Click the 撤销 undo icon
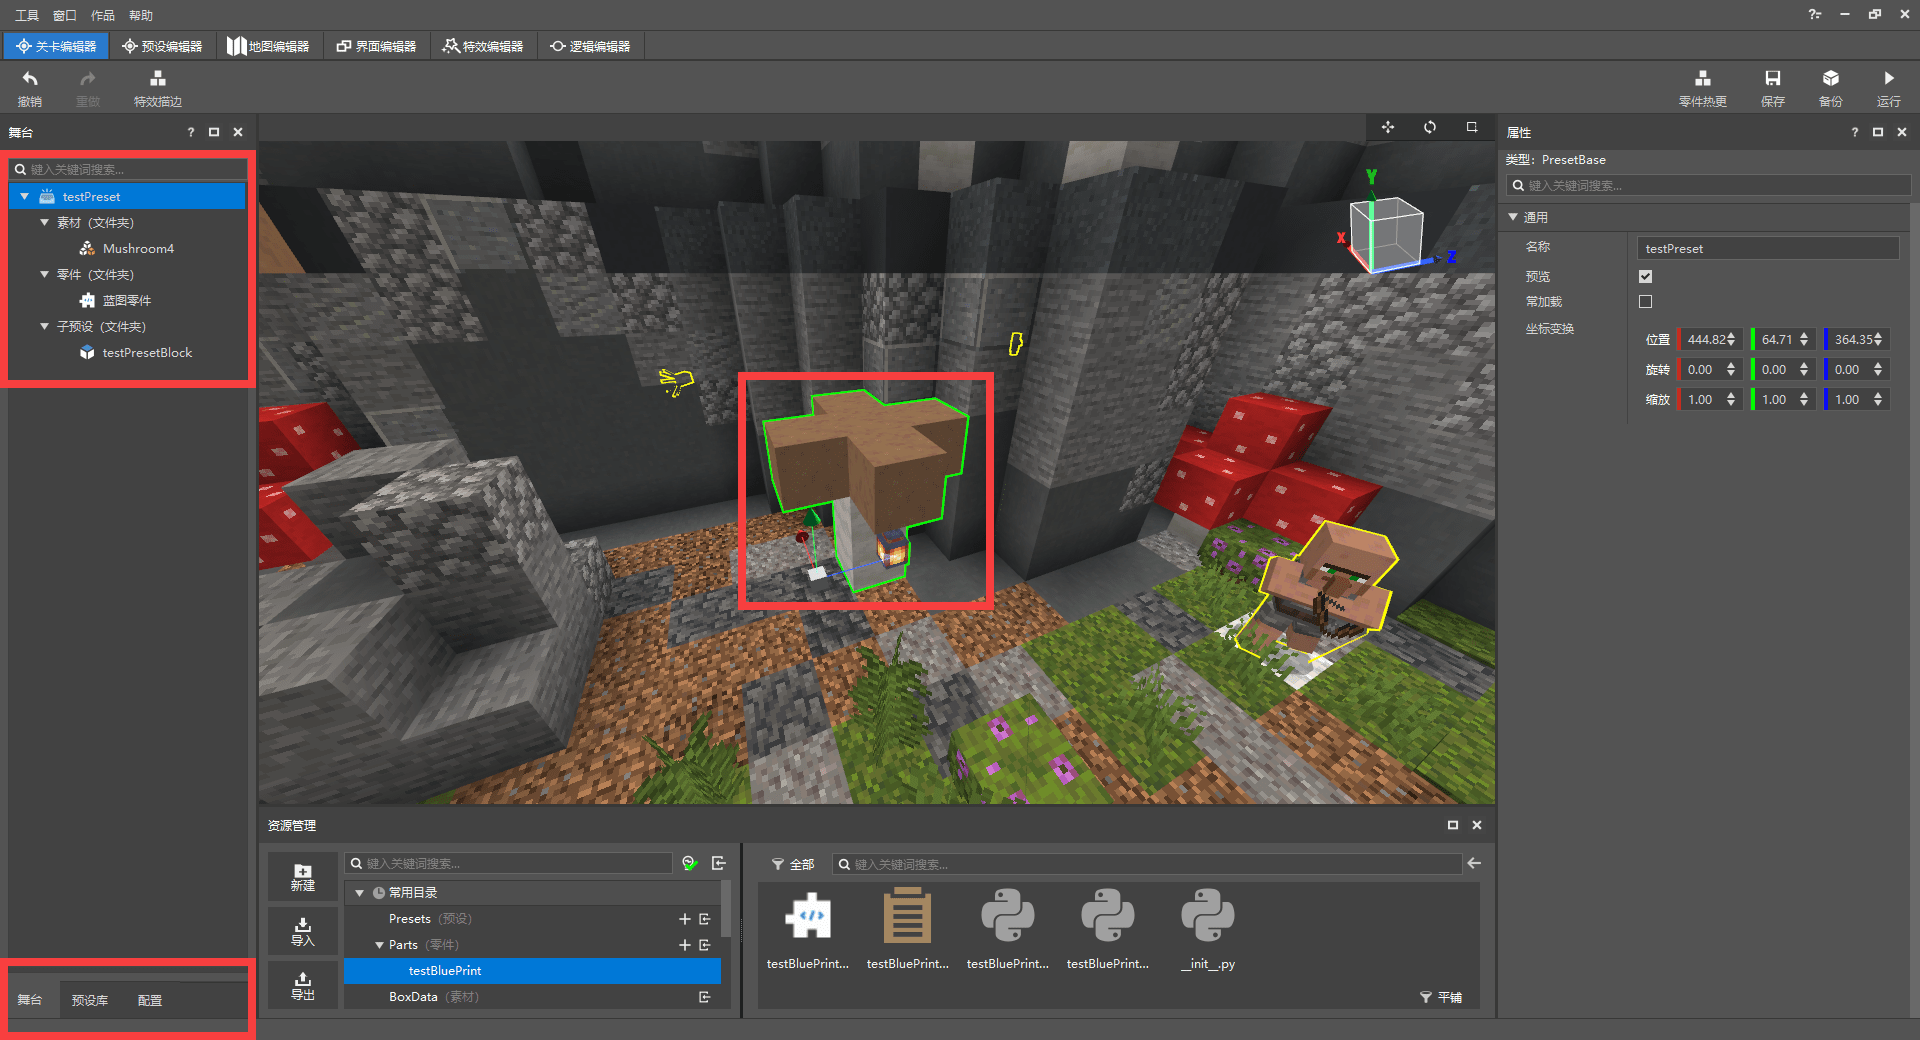 pyautogui.click(x=30, y=79)
